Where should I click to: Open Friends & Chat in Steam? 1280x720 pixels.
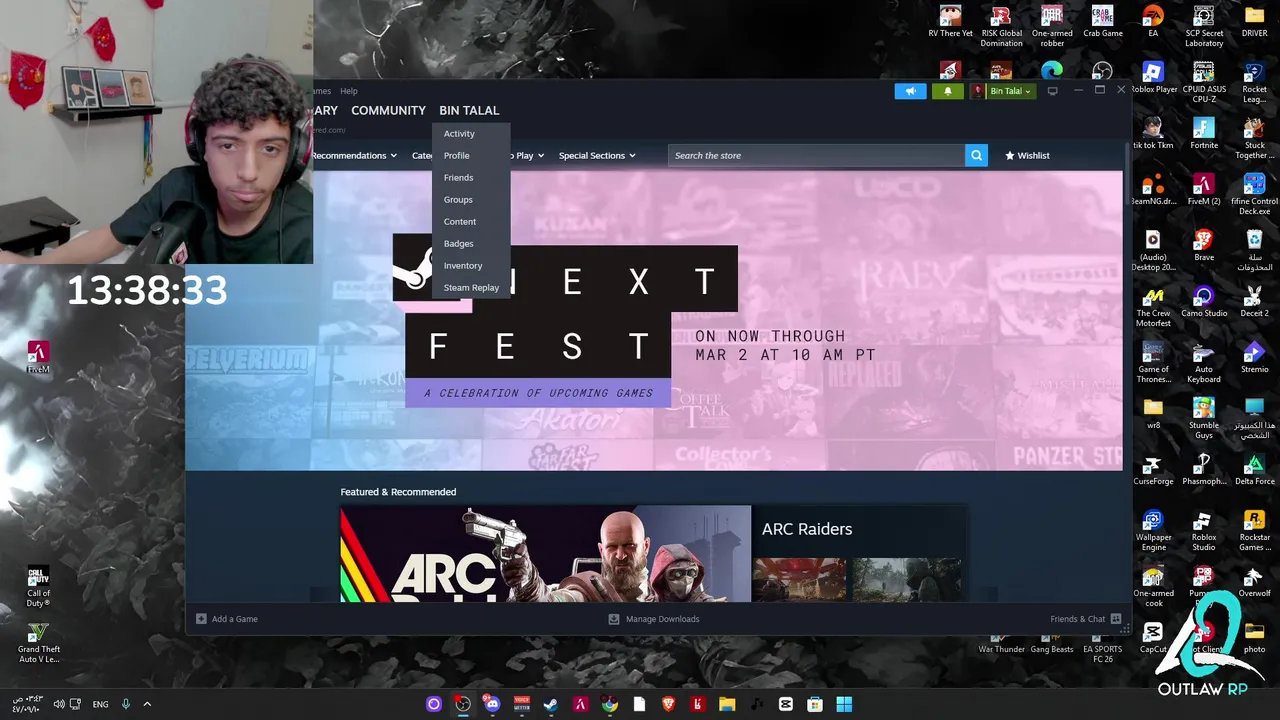(1085, 619)
